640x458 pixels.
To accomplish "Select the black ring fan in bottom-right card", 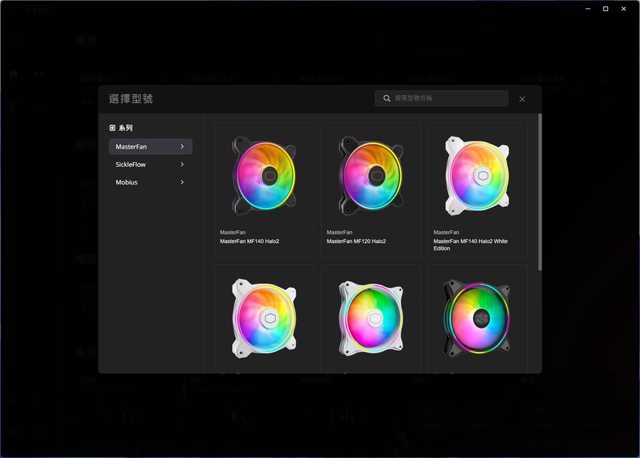I will click(x=477, y=316).
